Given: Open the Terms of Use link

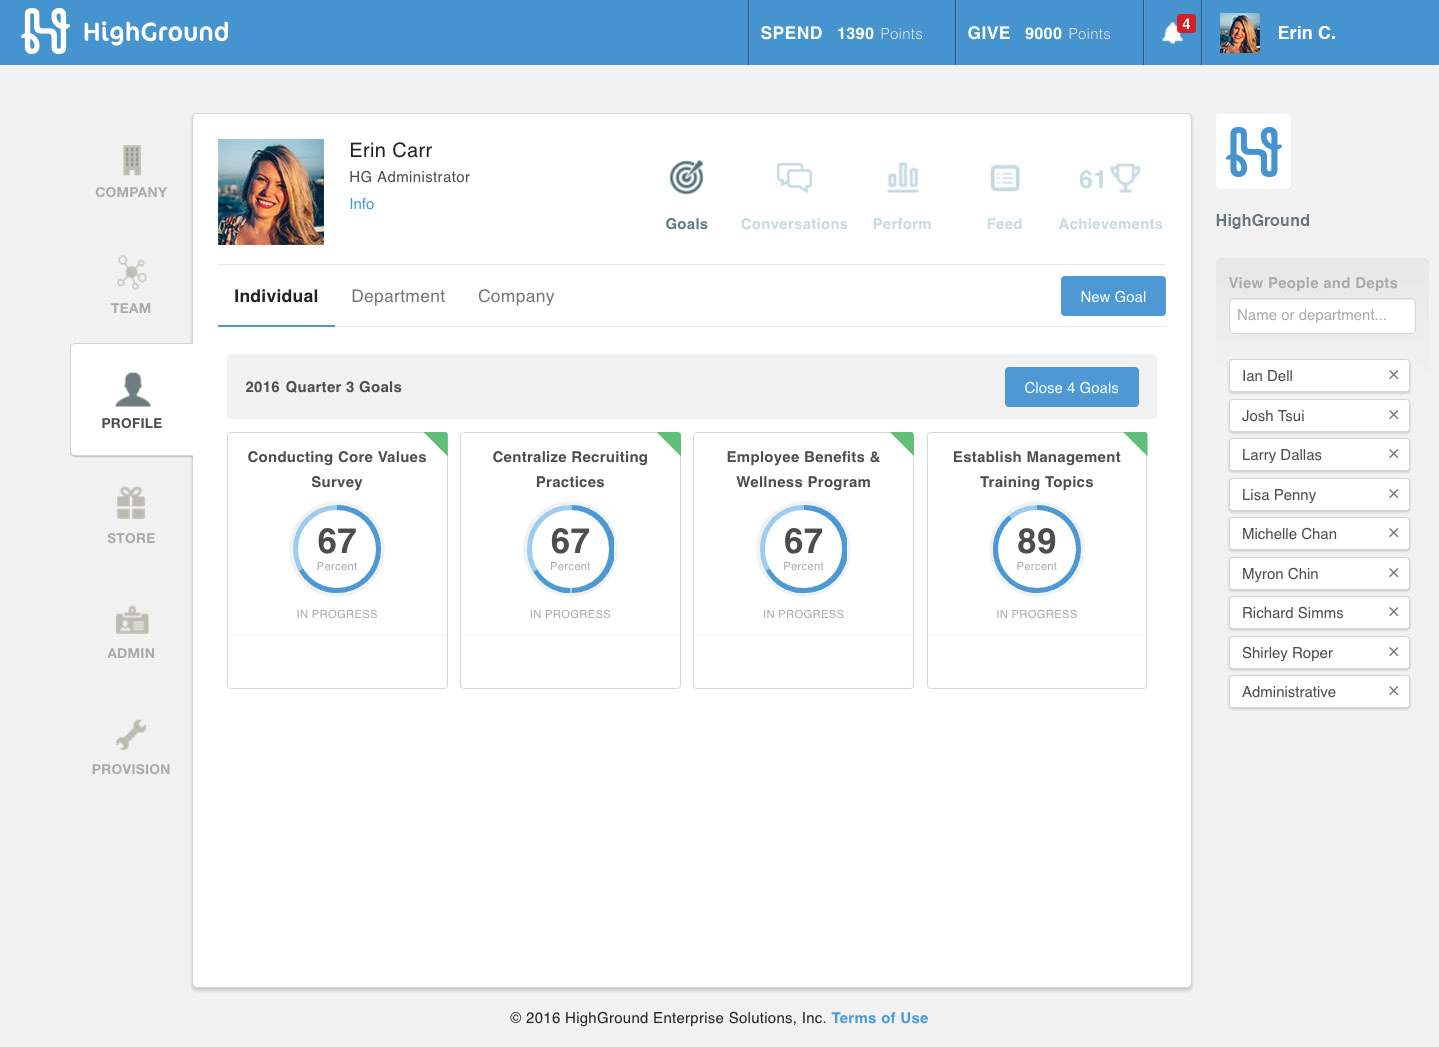Looking at the screenshot, I should click(x=880, y=1018).
